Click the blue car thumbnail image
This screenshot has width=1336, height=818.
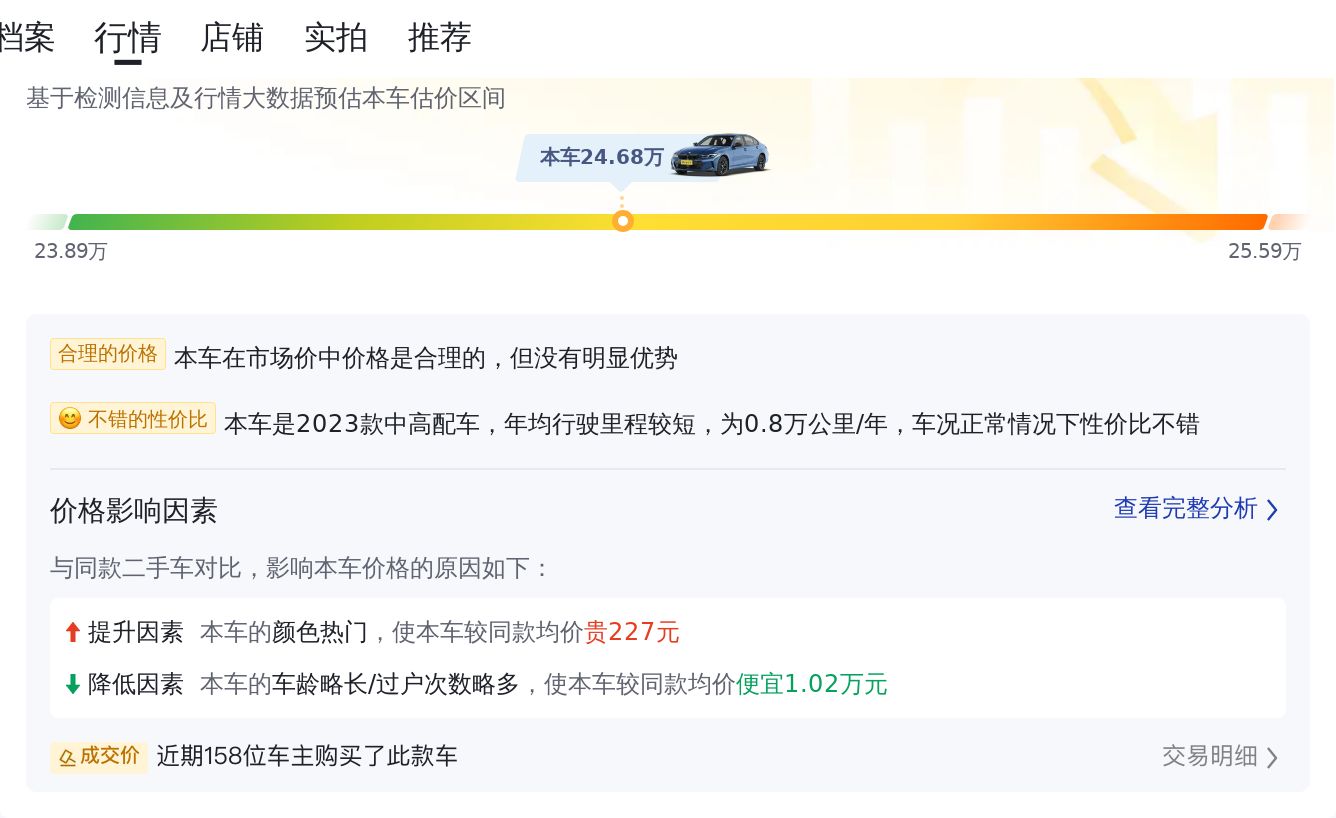(x=720, y=155)
